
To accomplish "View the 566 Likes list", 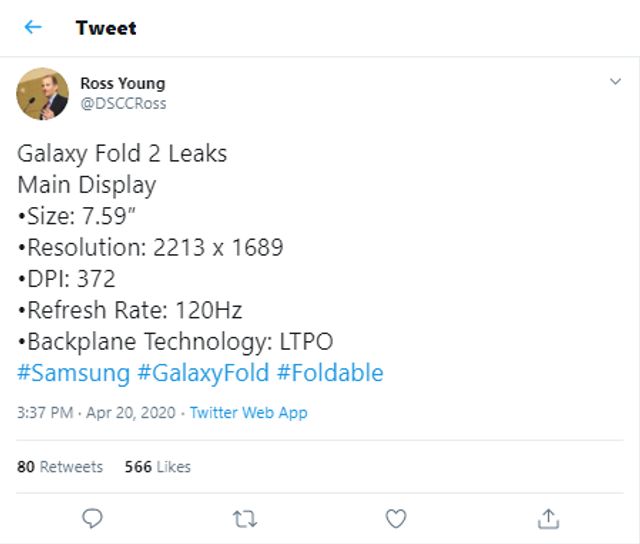I will 157,467.
